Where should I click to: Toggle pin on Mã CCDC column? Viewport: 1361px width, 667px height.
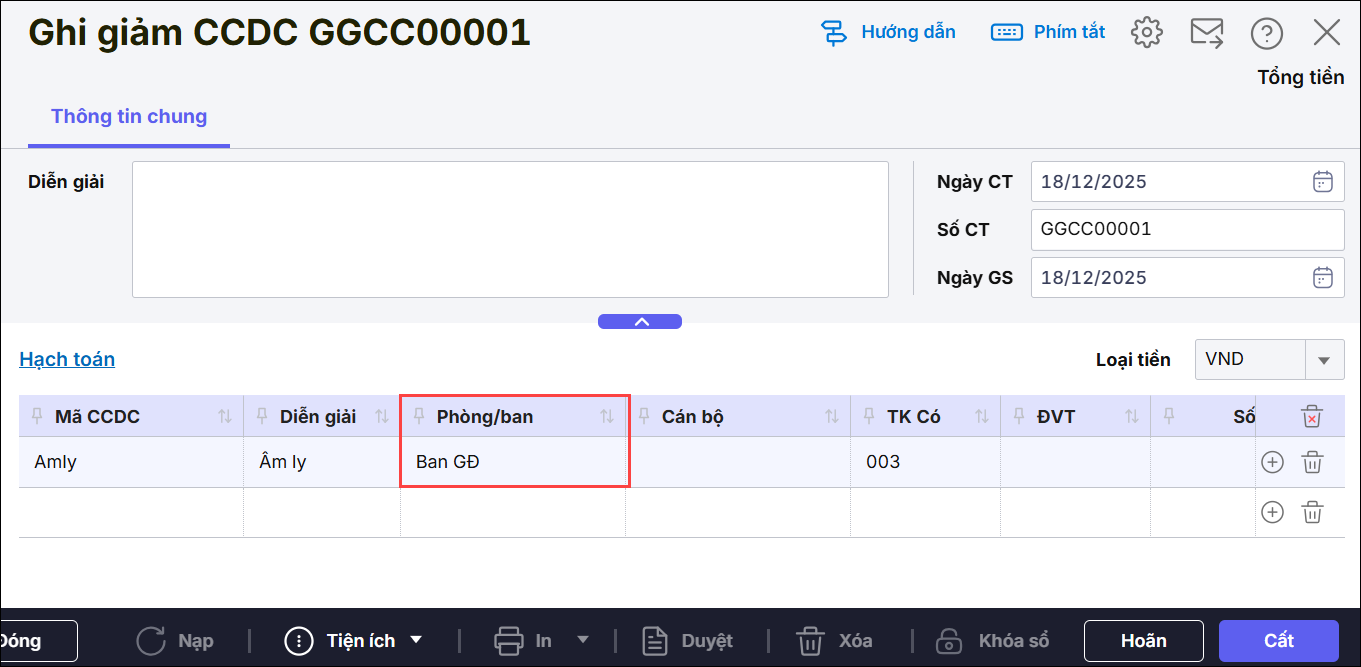[x=38, y=416]
